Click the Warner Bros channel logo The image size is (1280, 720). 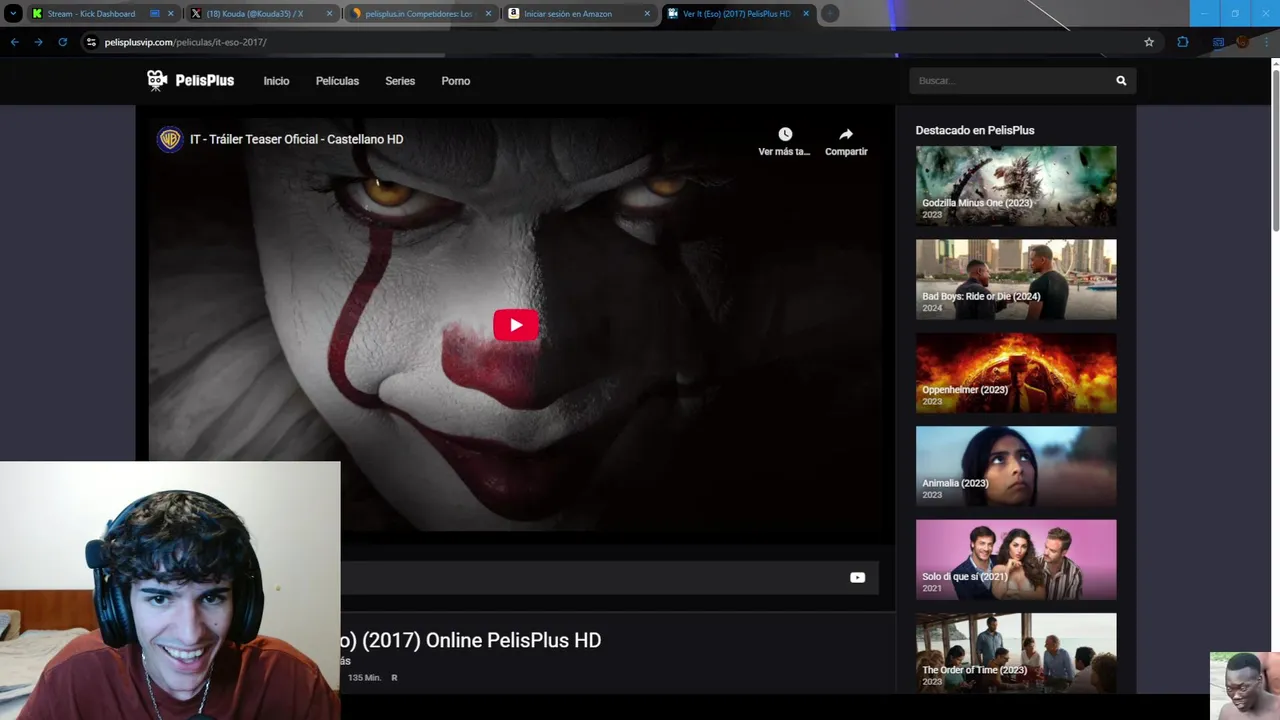click(x=170, y=139)
